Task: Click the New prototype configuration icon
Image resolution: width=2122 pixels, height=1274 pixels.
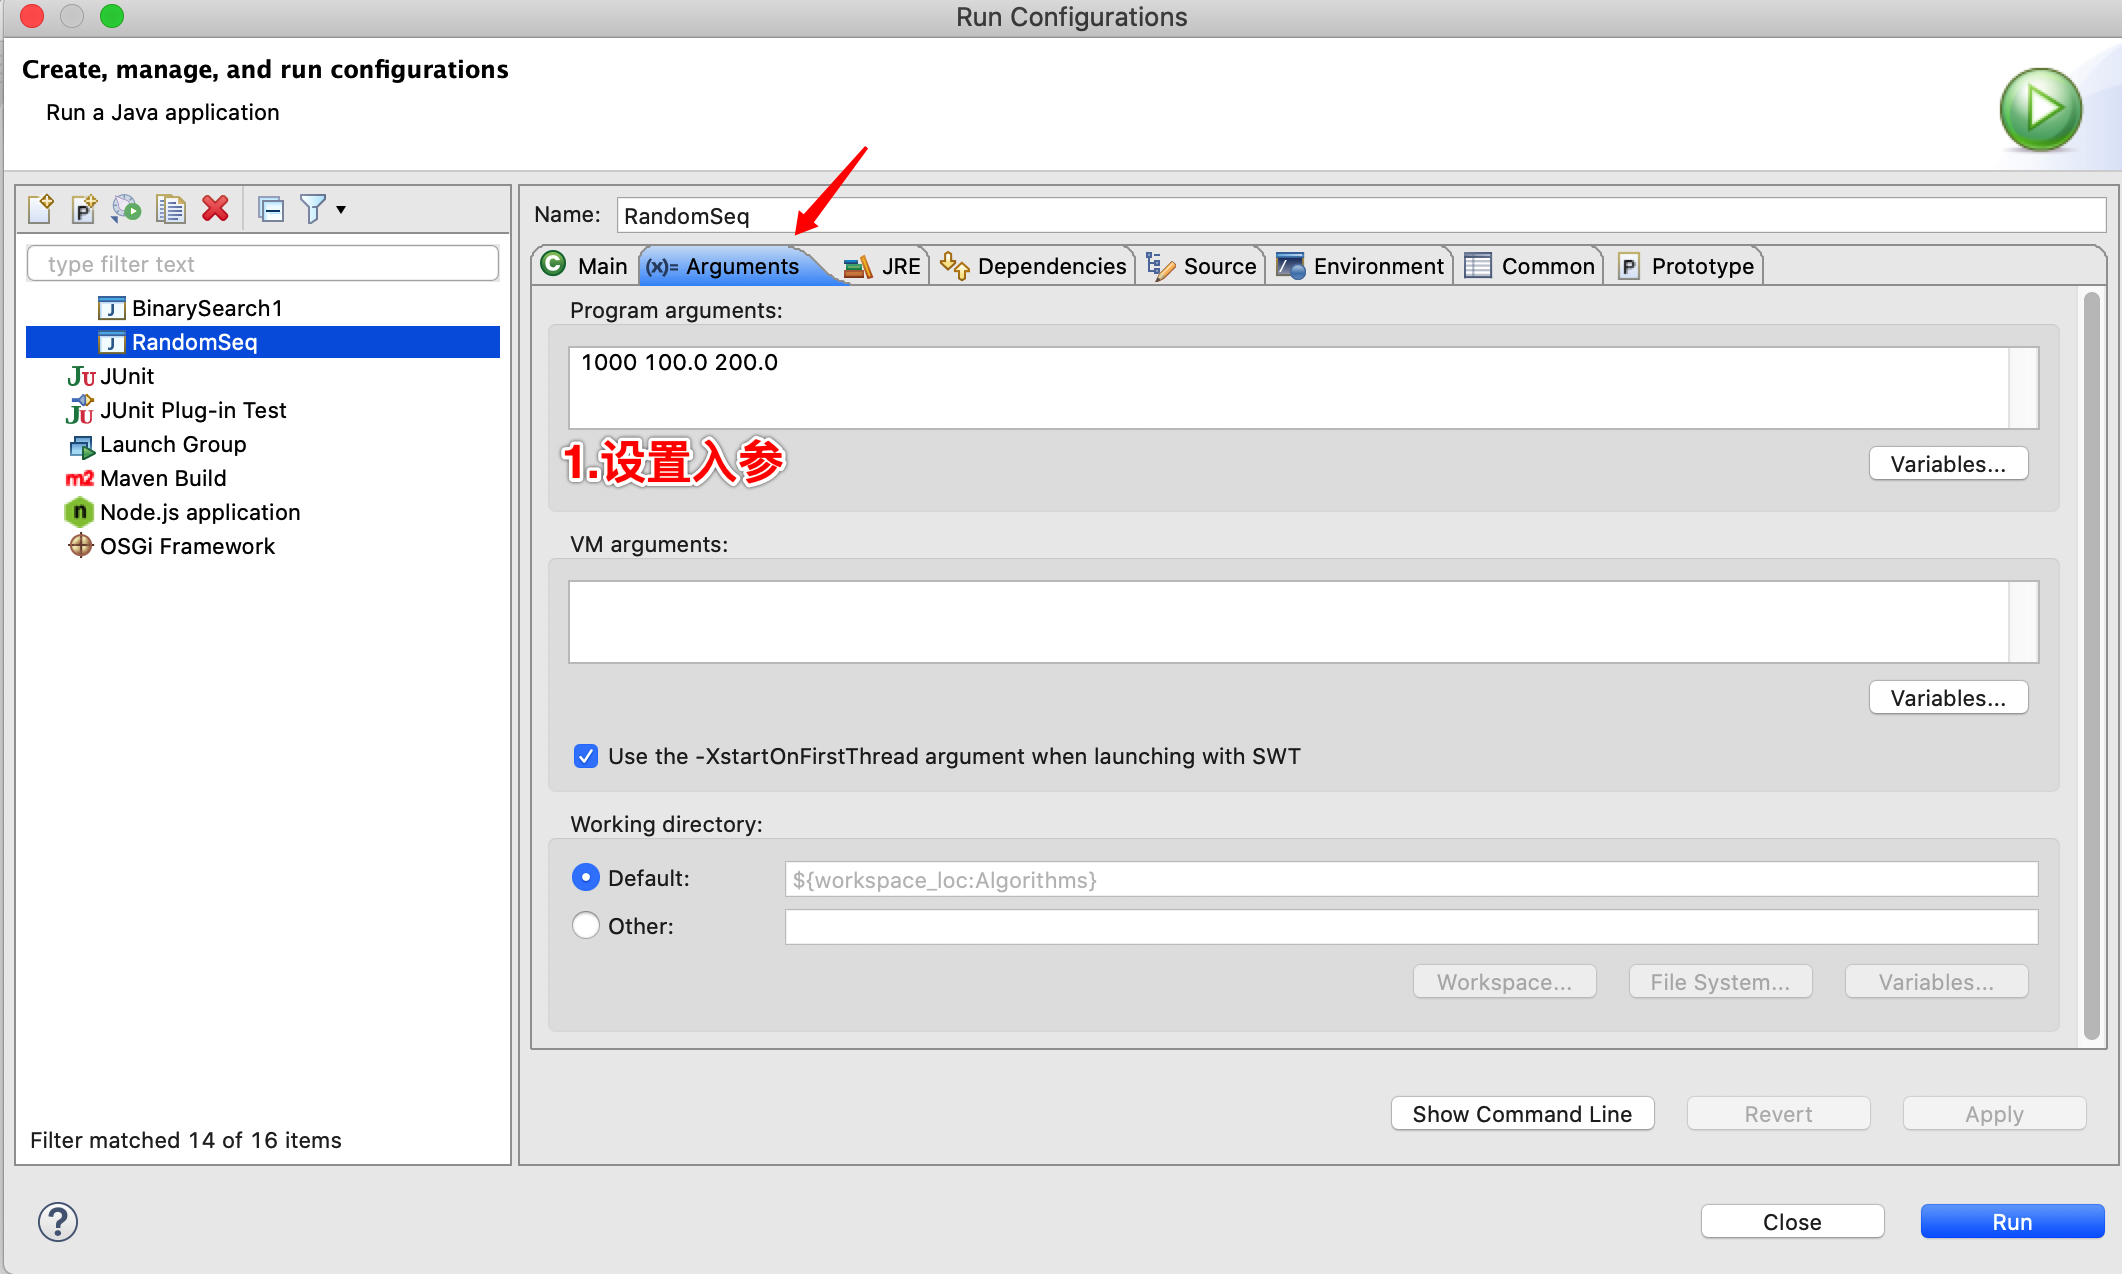Action: point(84,209)
